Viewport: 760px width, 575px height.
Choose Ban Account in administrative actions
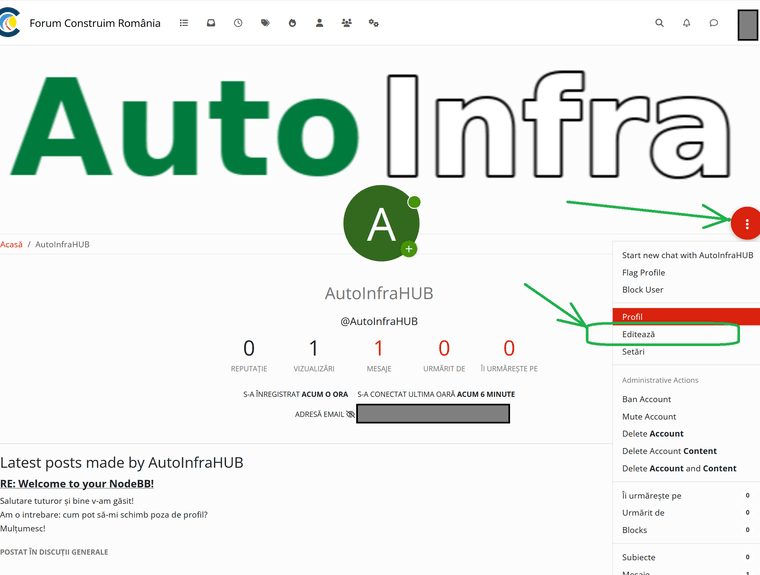(646, 399)
